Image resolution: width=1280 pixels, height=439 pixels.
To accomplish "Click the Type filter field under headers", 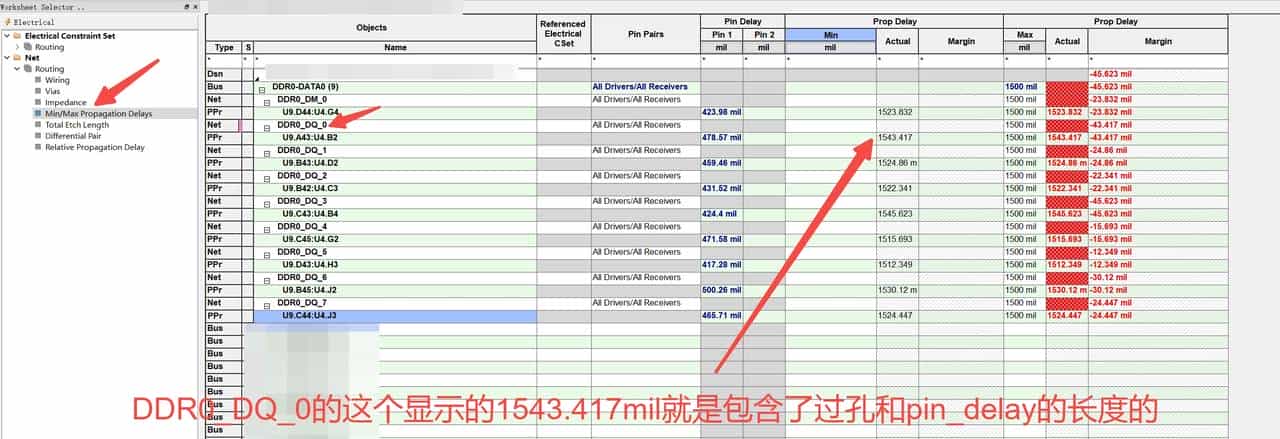I will (x=224, y=60).
